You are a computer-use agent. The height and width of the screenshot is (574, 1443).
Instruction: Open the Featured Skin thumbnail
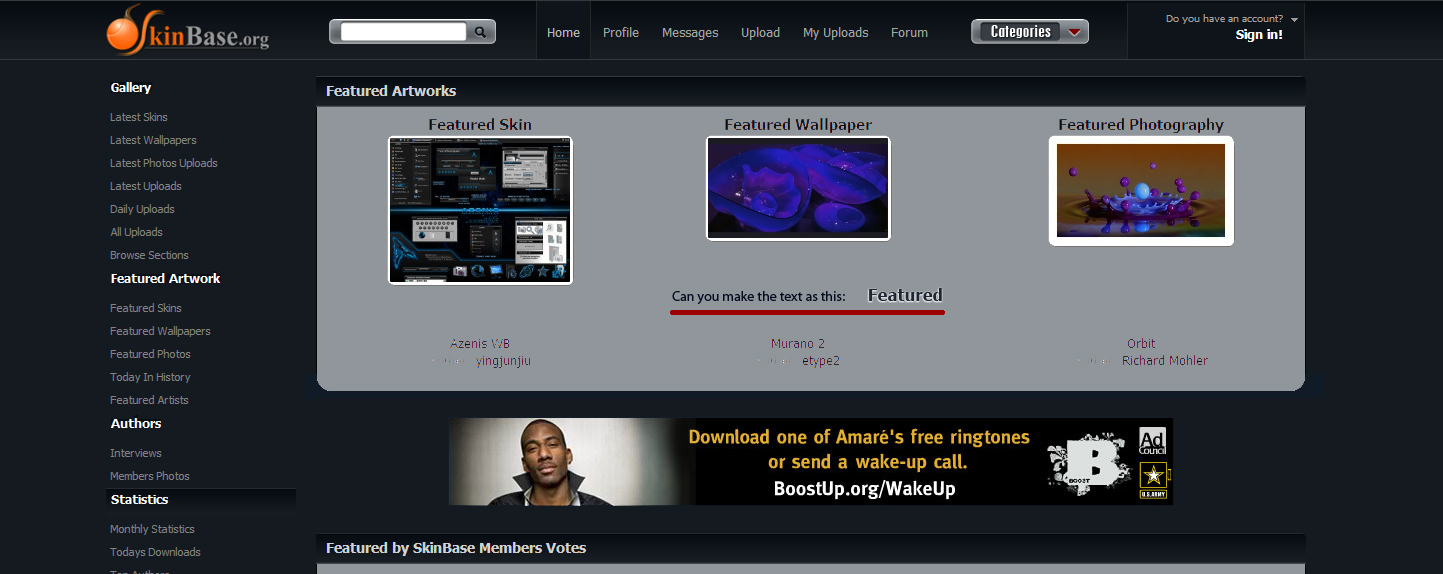click(480, 210)
